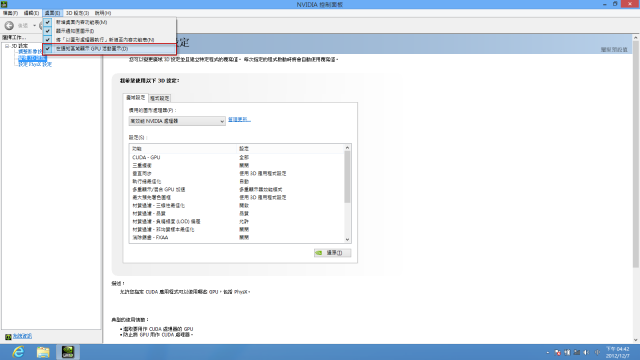Click the main panel vertical scrollbar thumb
The image size is (640, 360).
pyautogui.click(x=636, y=154)
